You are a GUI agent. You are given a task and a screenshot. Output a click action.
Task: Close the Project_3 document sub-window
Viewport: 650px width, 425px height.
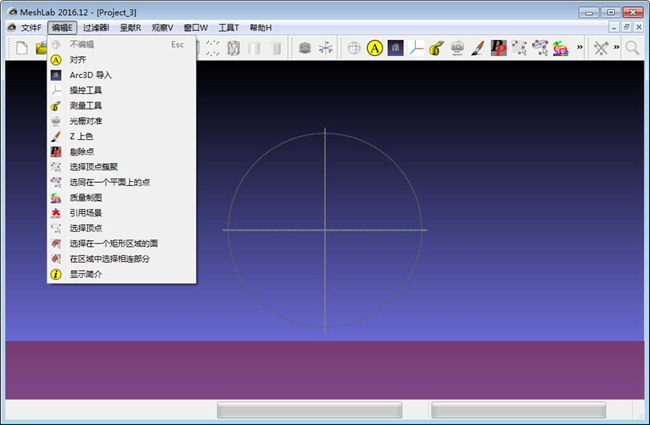click(639, 27)
